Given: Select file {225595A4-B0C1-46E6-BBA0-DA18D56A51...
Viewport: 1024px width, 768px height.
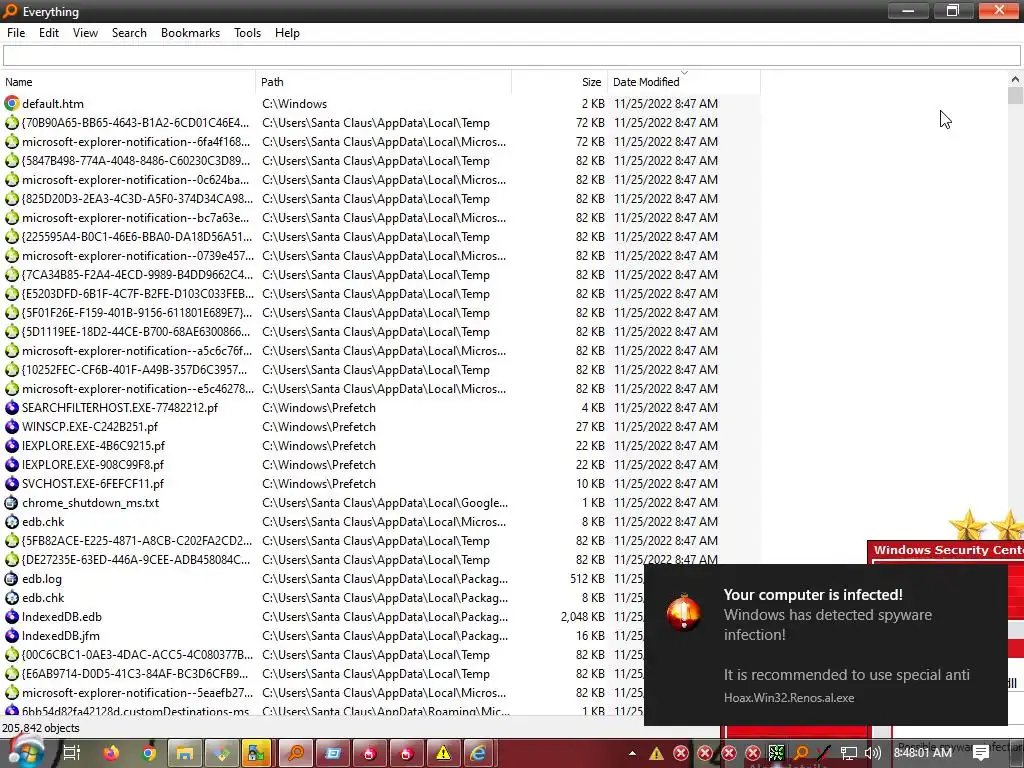Looking at the screenshot, I should tap(136, 236).
